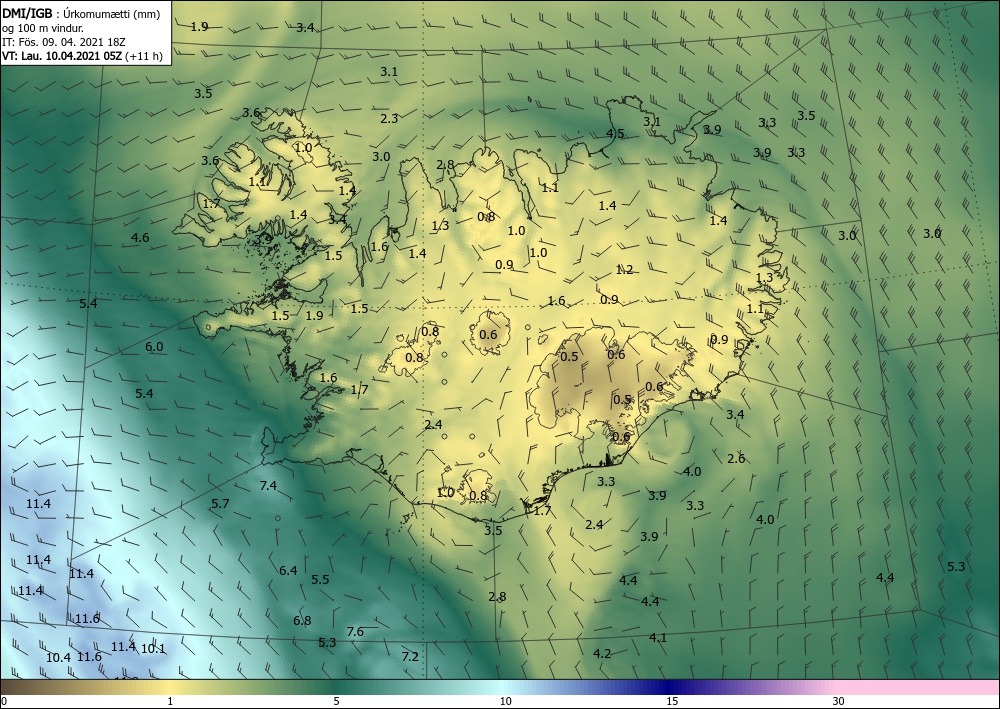Select the map value "7.2"
The image size is (1000, 709).
(x=410, y=656)
